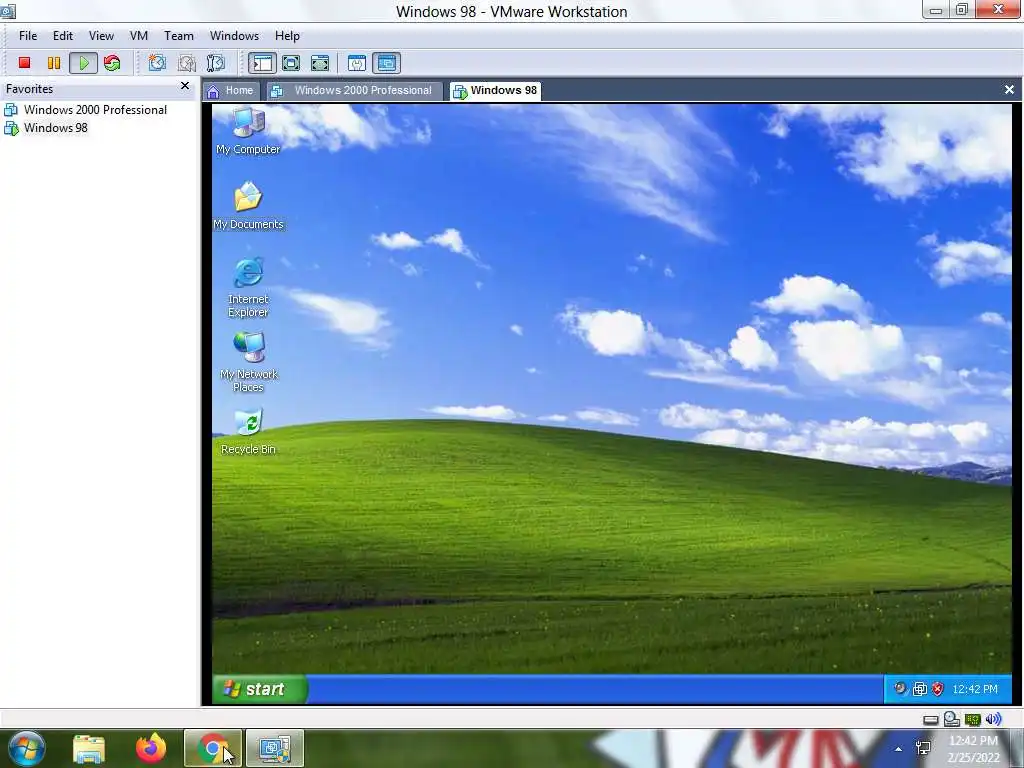Viewport: 1024px width, 768px height.
Task: Click the yellow Suspend VM button
Action: pos(54,63)
